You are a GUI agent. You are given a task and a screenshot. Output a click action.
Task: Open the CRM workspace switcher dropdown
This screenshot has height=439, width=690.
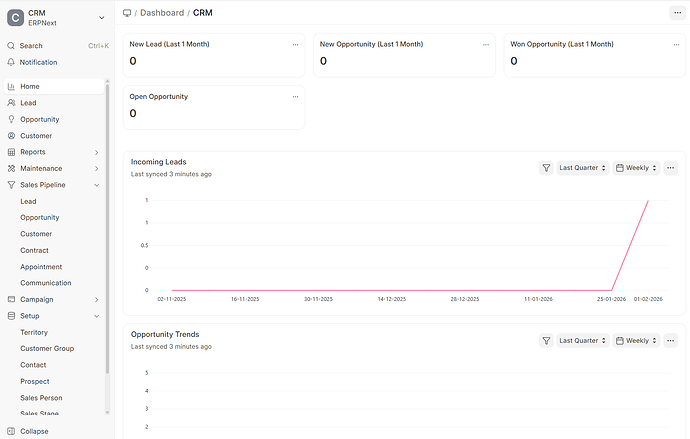[x=101, y=17]
